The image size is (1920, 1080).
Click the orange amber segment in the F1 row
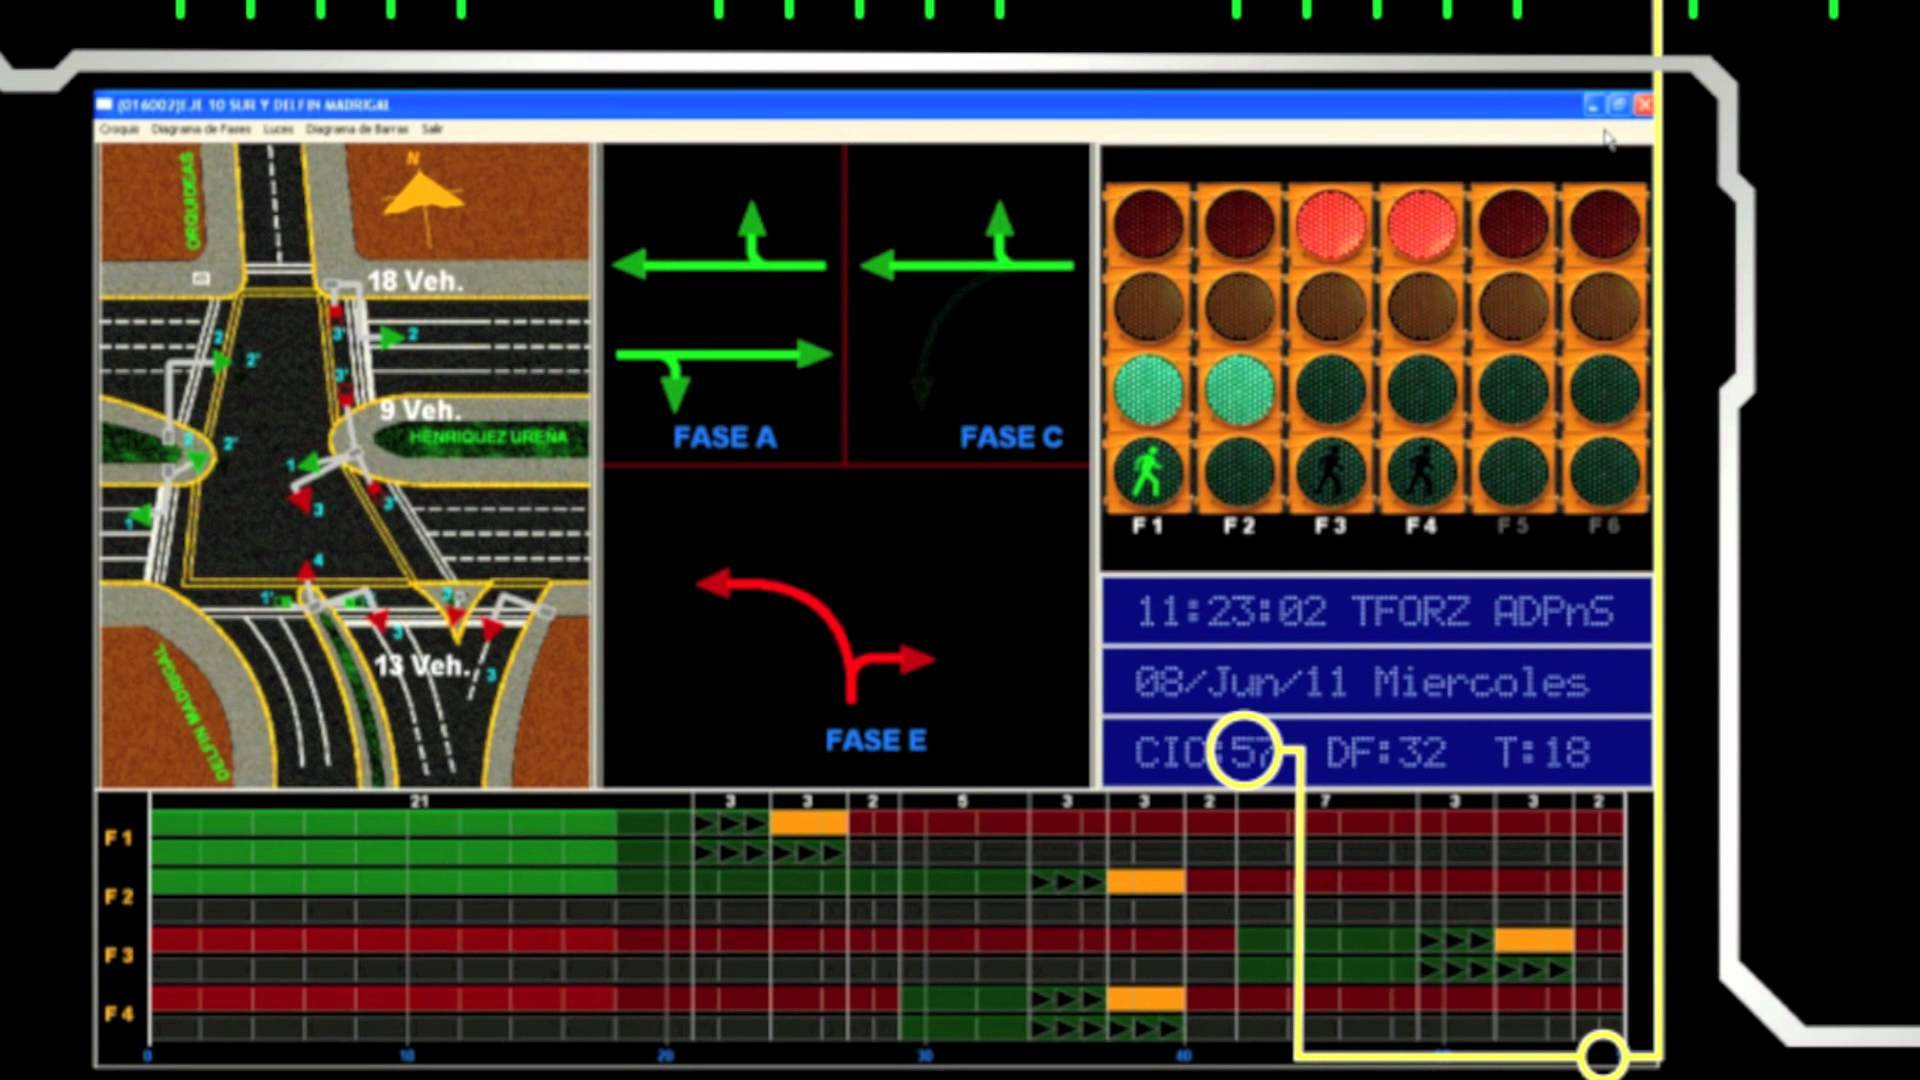(x=808, y=823)
